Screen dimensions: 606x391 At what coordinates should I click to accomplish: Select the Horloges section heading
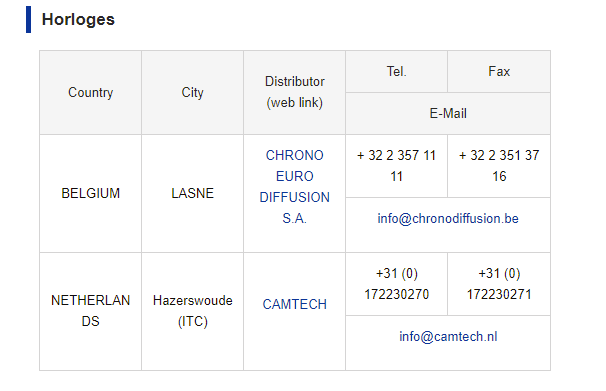(x=78, y=19)
